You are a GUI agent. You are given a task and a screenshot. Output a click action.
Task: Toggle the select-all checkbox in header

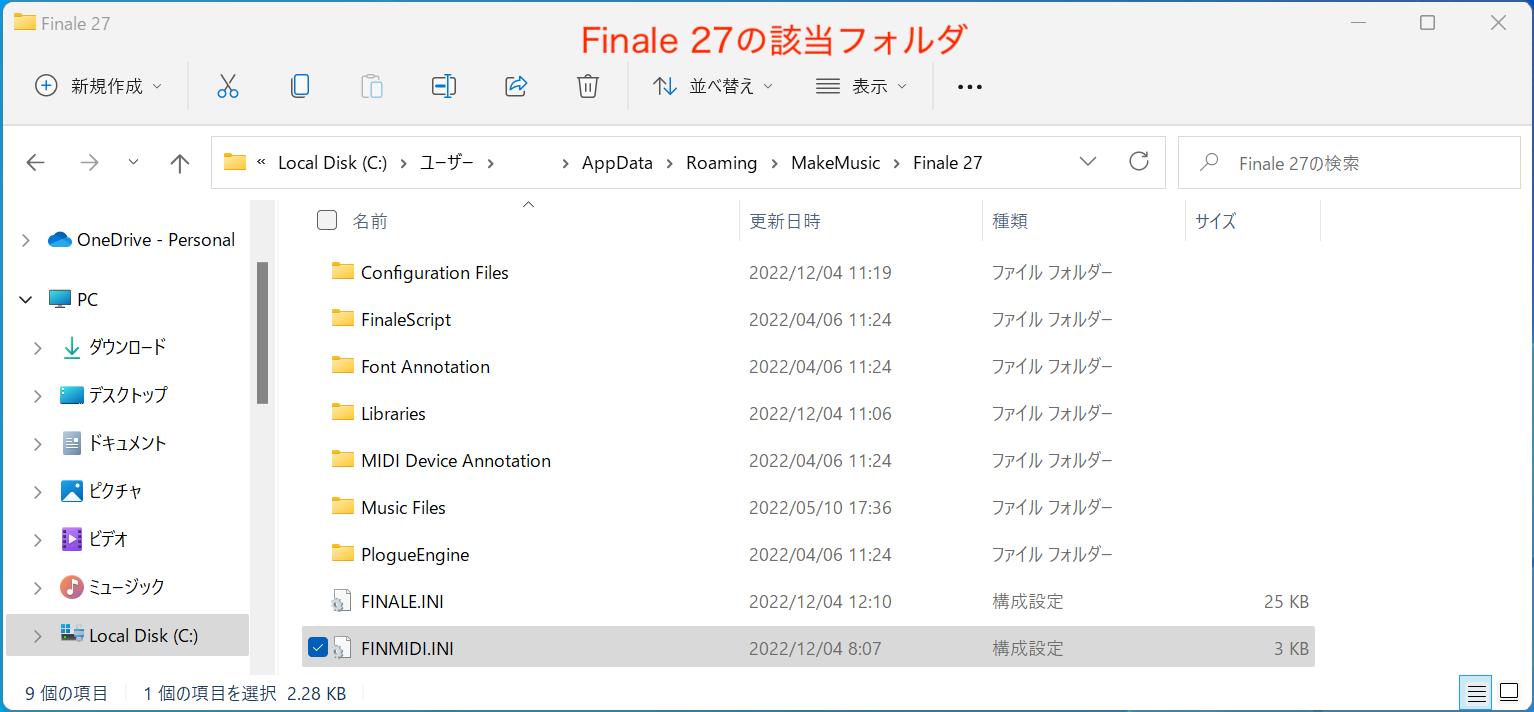pos(327,220)
